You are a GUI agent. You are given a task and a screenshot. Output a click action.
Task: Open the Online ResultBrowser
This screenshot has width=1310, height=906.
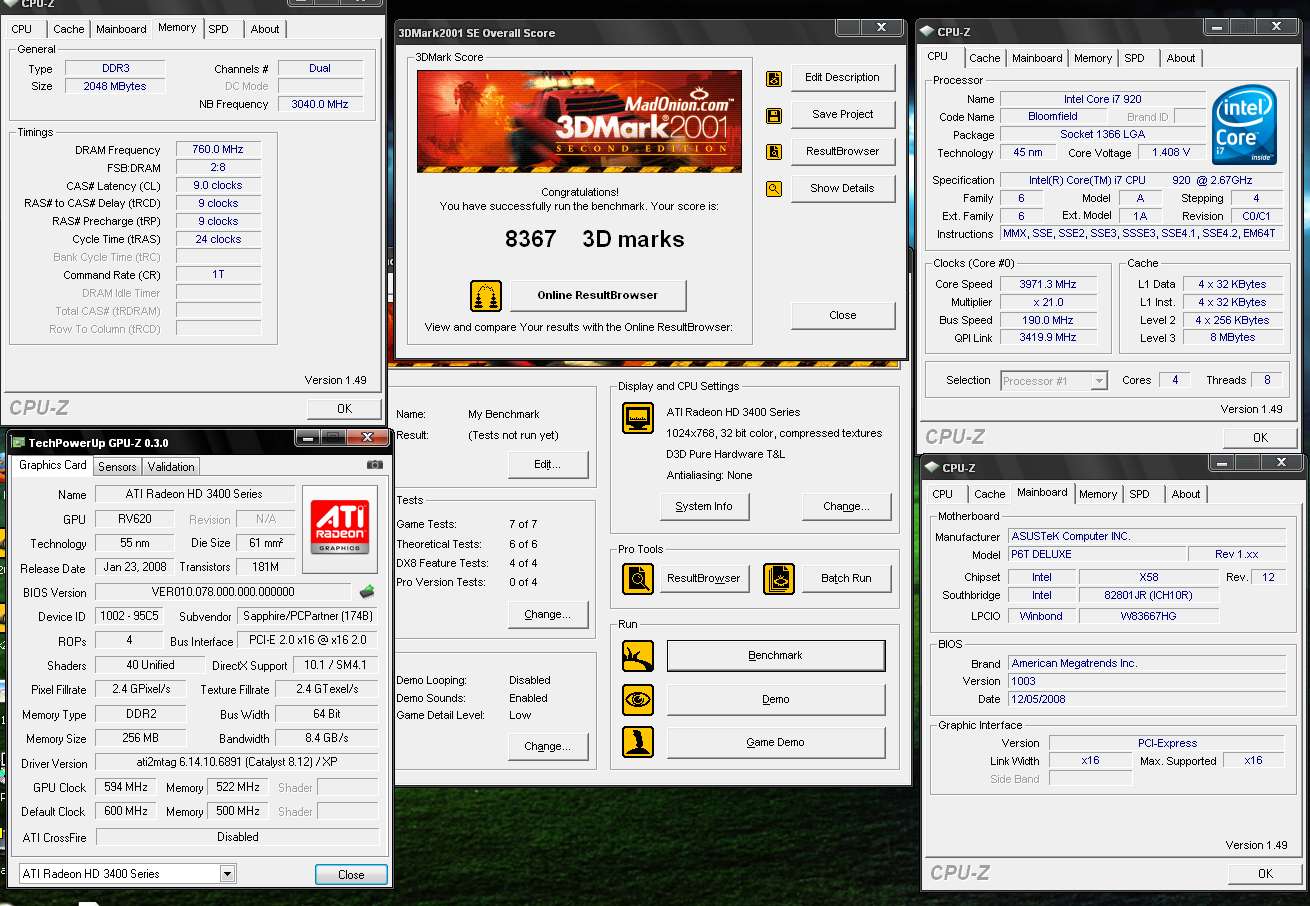pyautogui.click(x=598, y=296)
